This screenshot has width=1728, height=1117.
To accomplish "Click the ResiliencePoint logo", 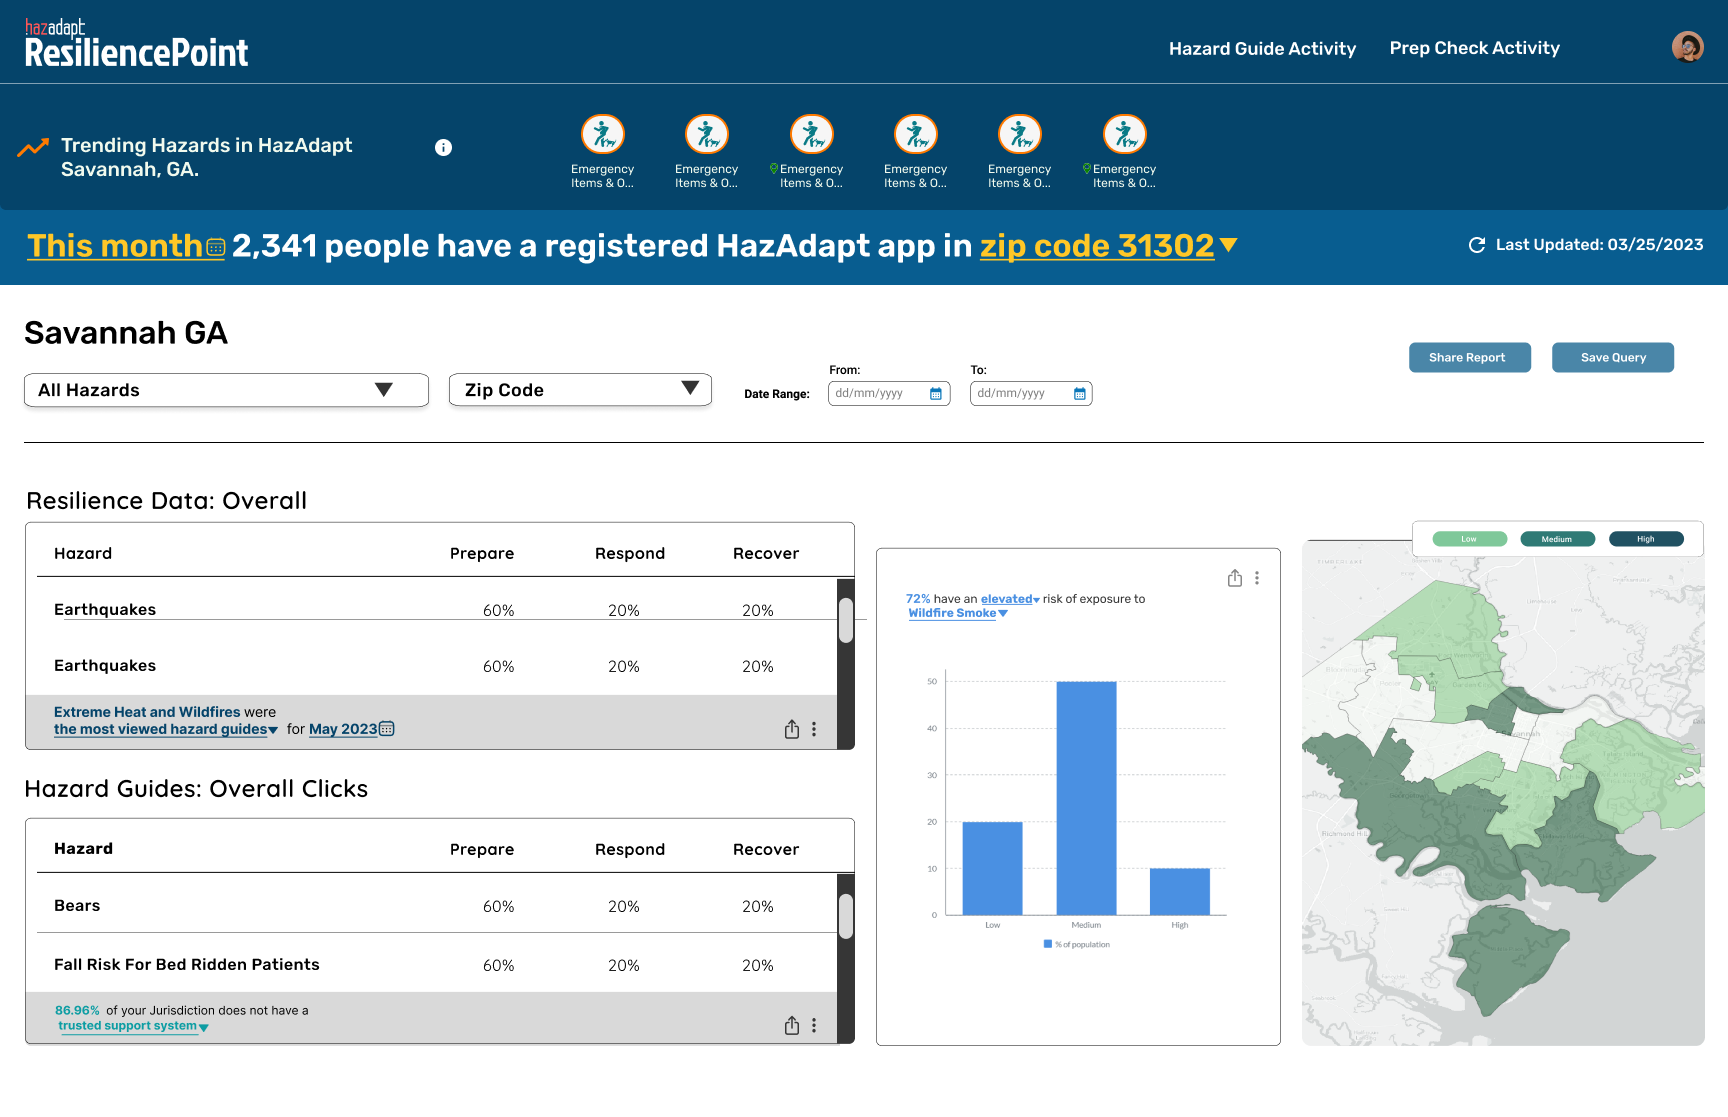I will coord(137,44).
